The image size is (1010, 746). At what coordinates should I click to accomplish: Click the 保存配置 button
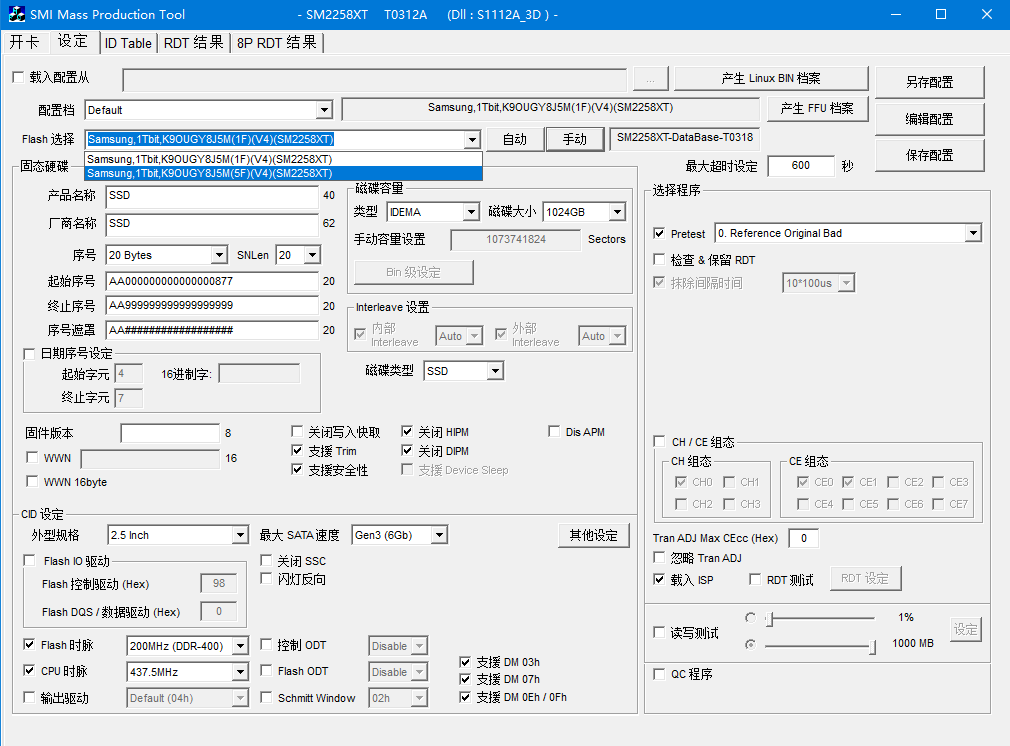[x=929, y=155]
